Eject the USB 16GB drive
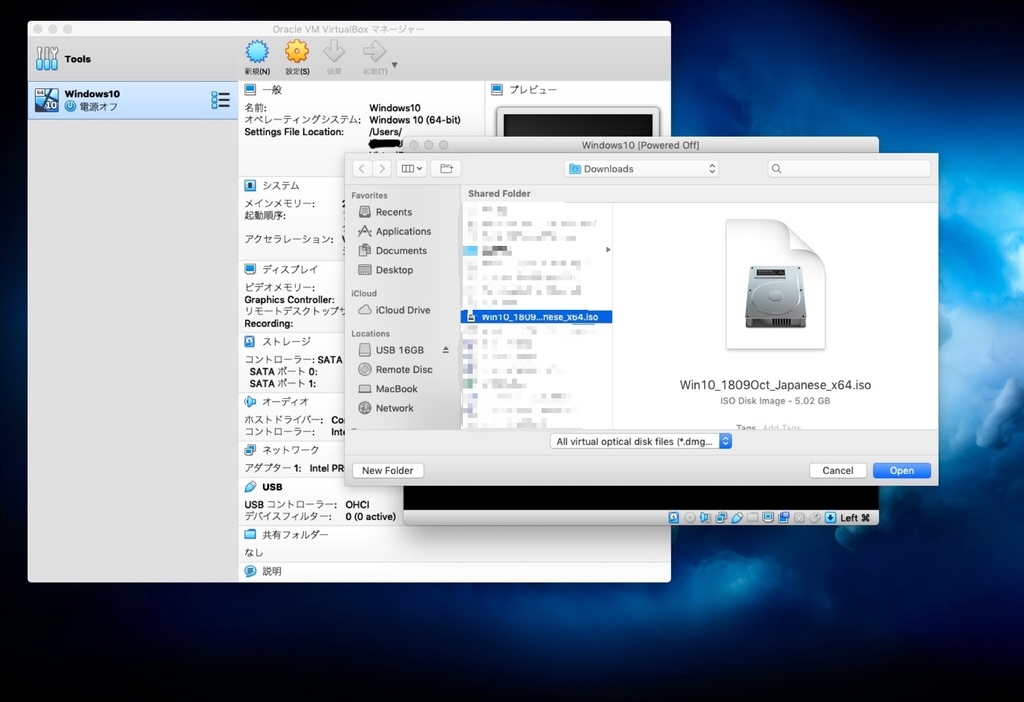The height and width of the screenshot is (702, 1024). [445, 350]
